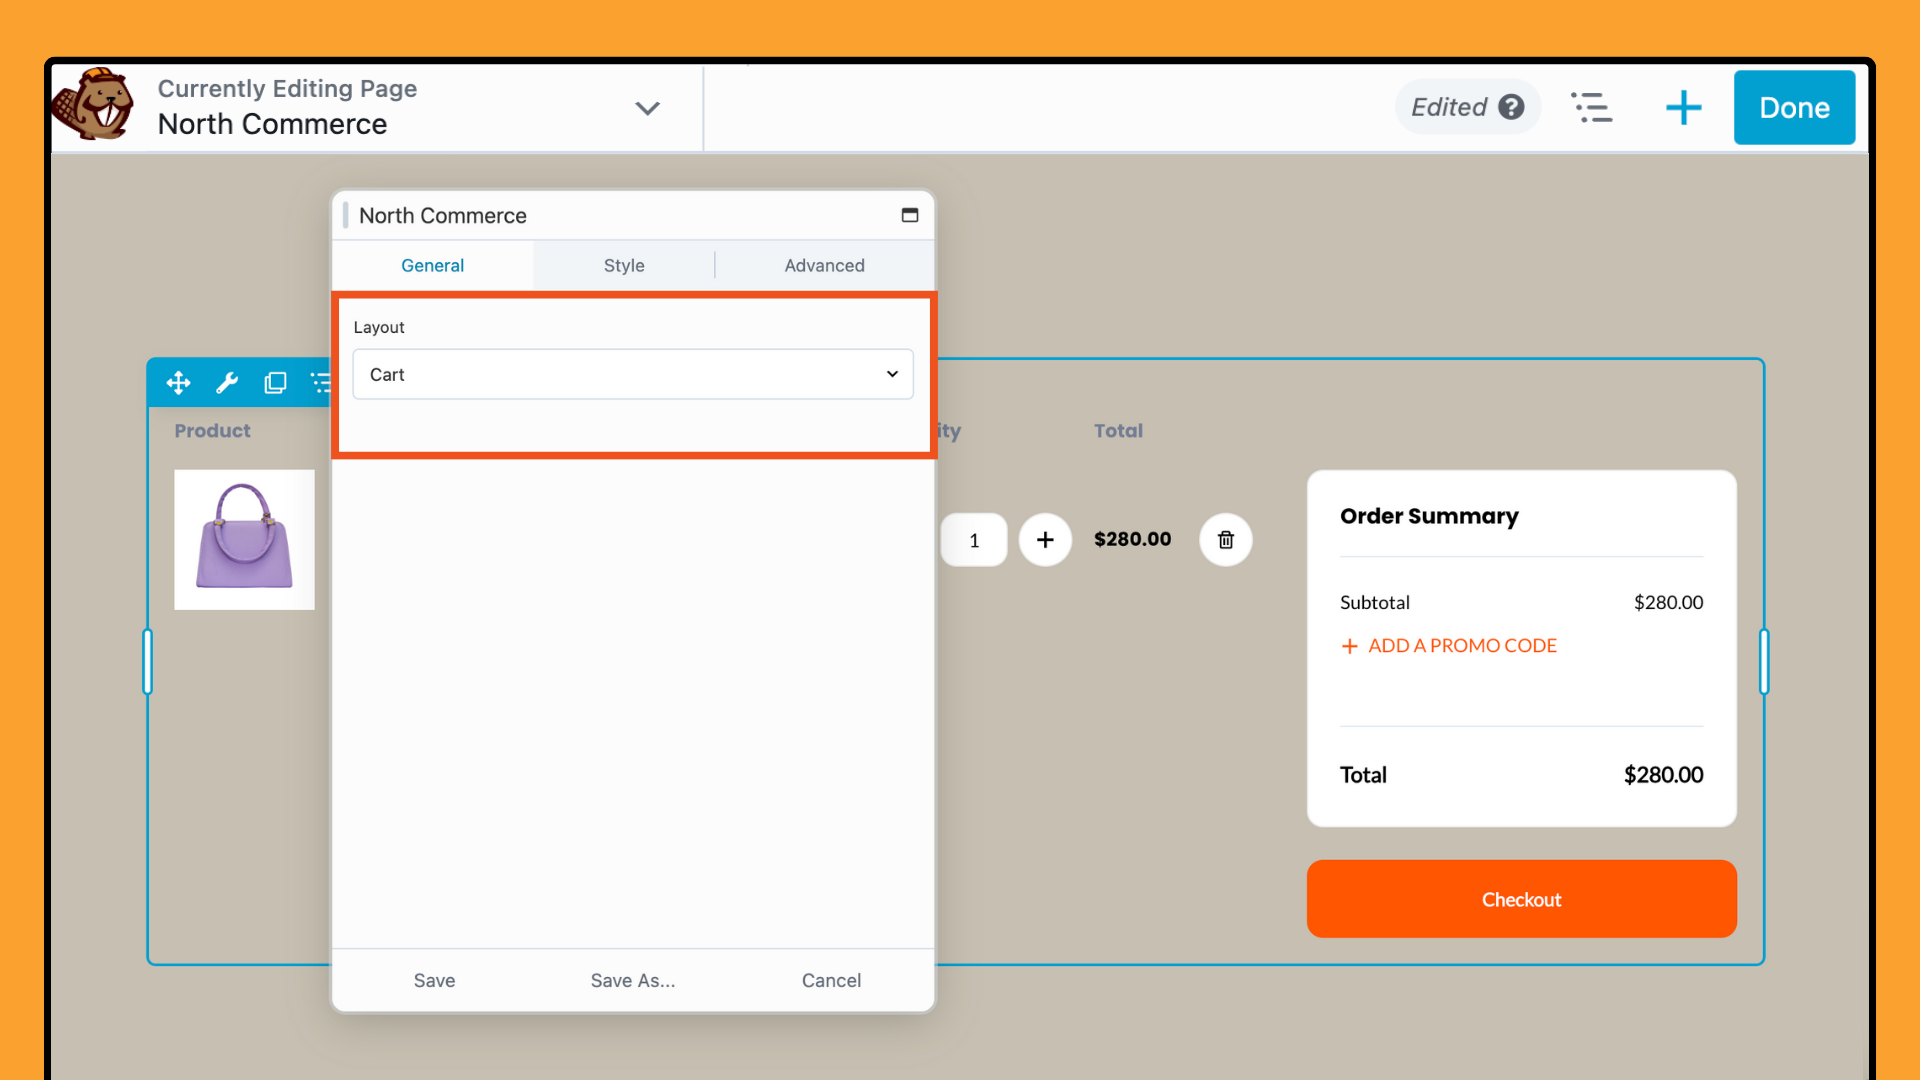Select the General tab
Screen dimensions: 1920x1080
(432, 265)
